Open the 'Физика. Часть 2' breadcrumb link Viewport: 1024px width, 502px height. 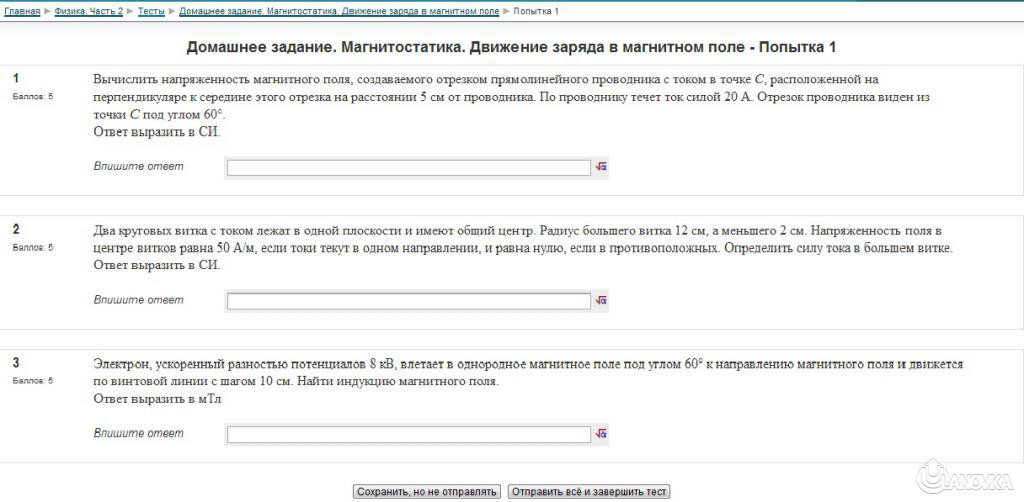89,11
